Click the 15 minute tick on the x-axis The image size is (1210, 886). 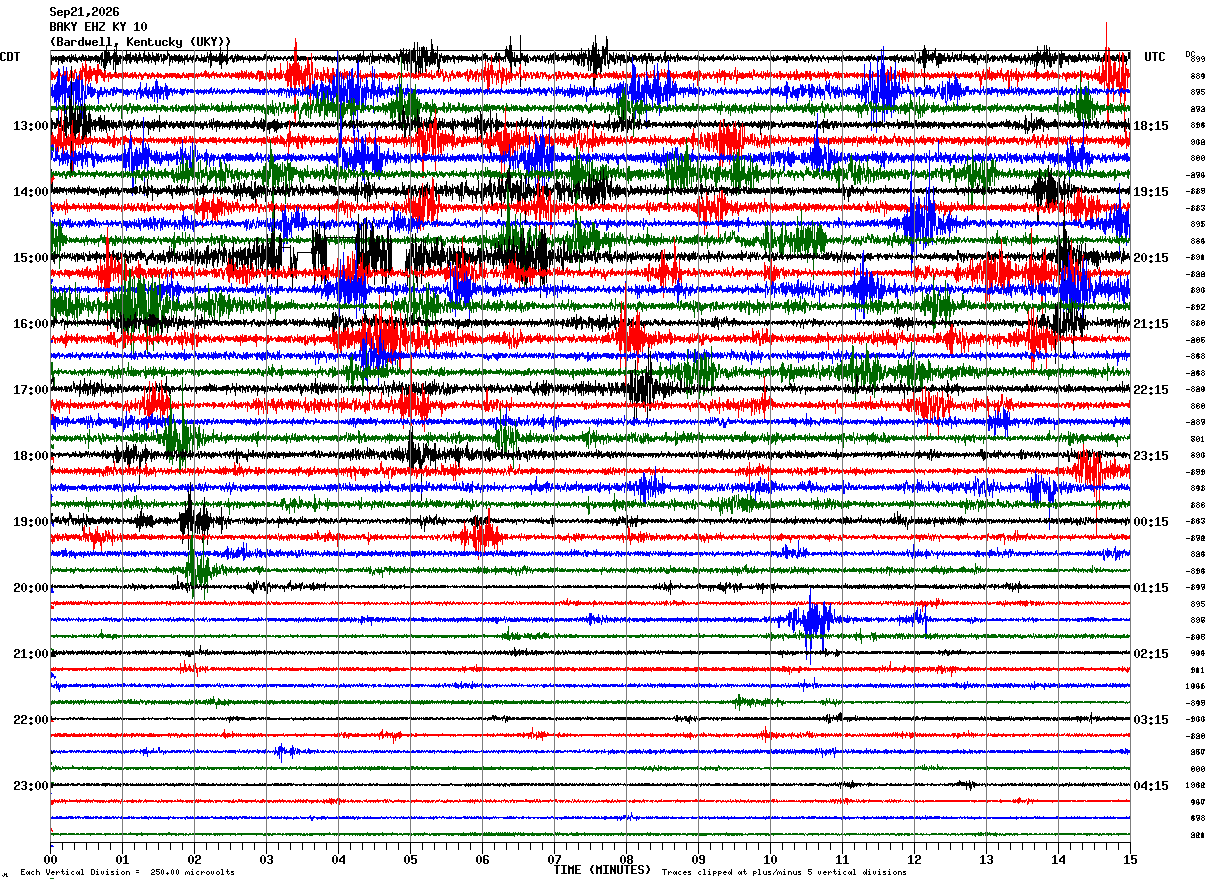click(x=1130, y=859)
